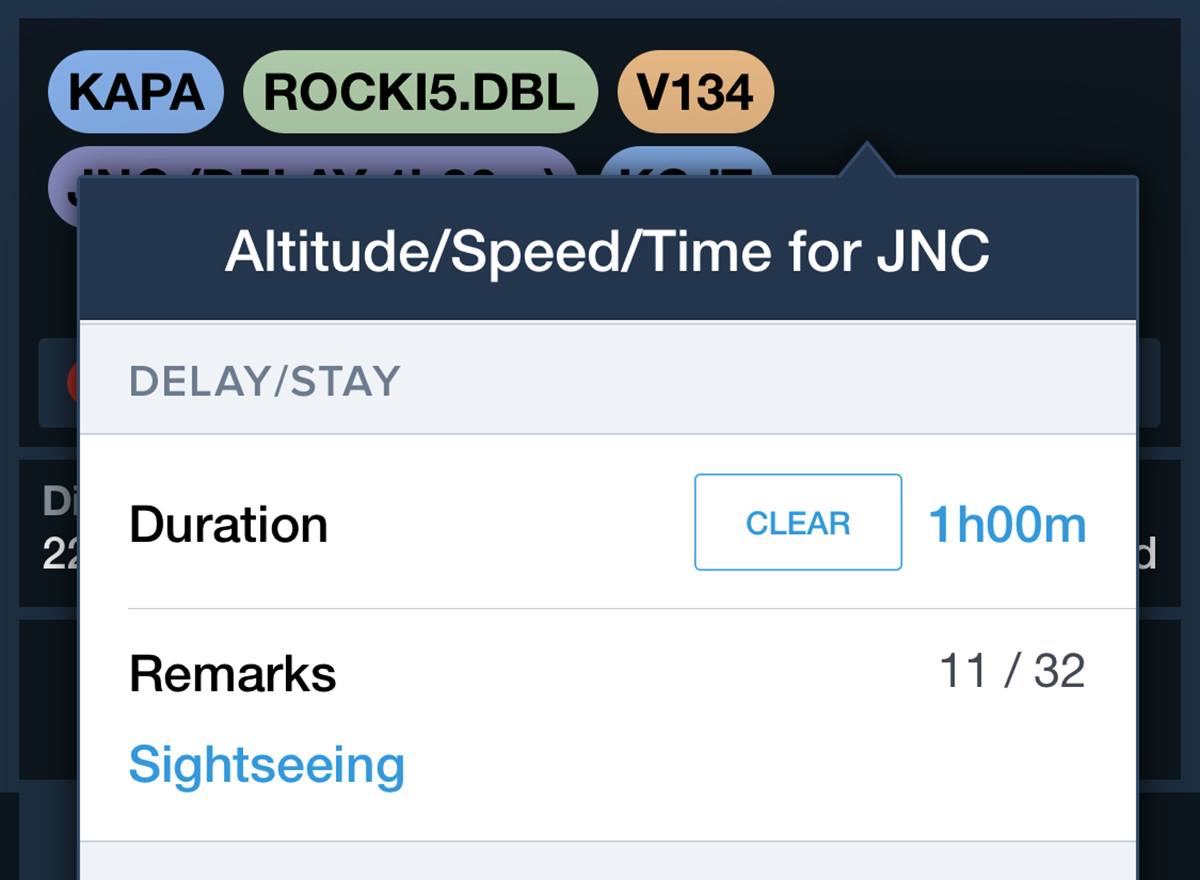Screen dimensions: 1200x880
Task: Tap the green ROCKI5.DBL procedure chip
Action: pos(420,93)
